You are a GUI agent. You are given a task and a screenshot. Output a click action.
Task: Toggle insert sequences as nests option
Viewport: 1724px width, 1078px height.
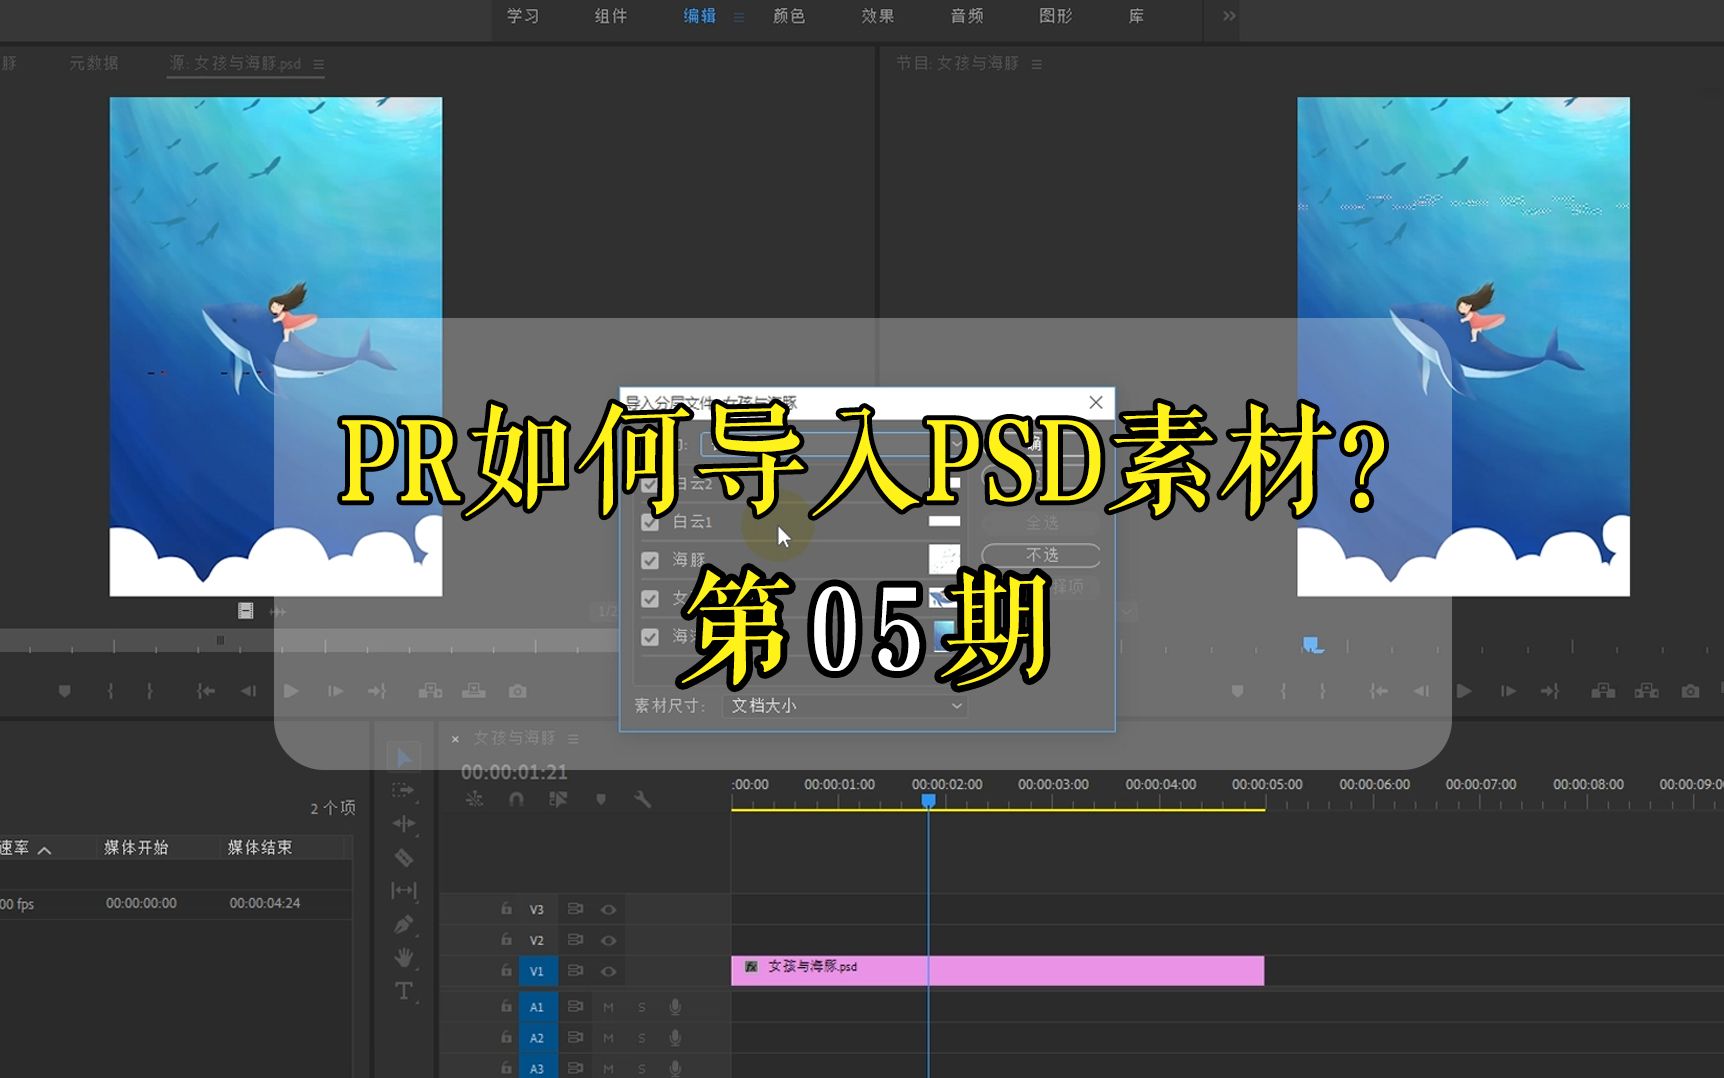(474, 799)
